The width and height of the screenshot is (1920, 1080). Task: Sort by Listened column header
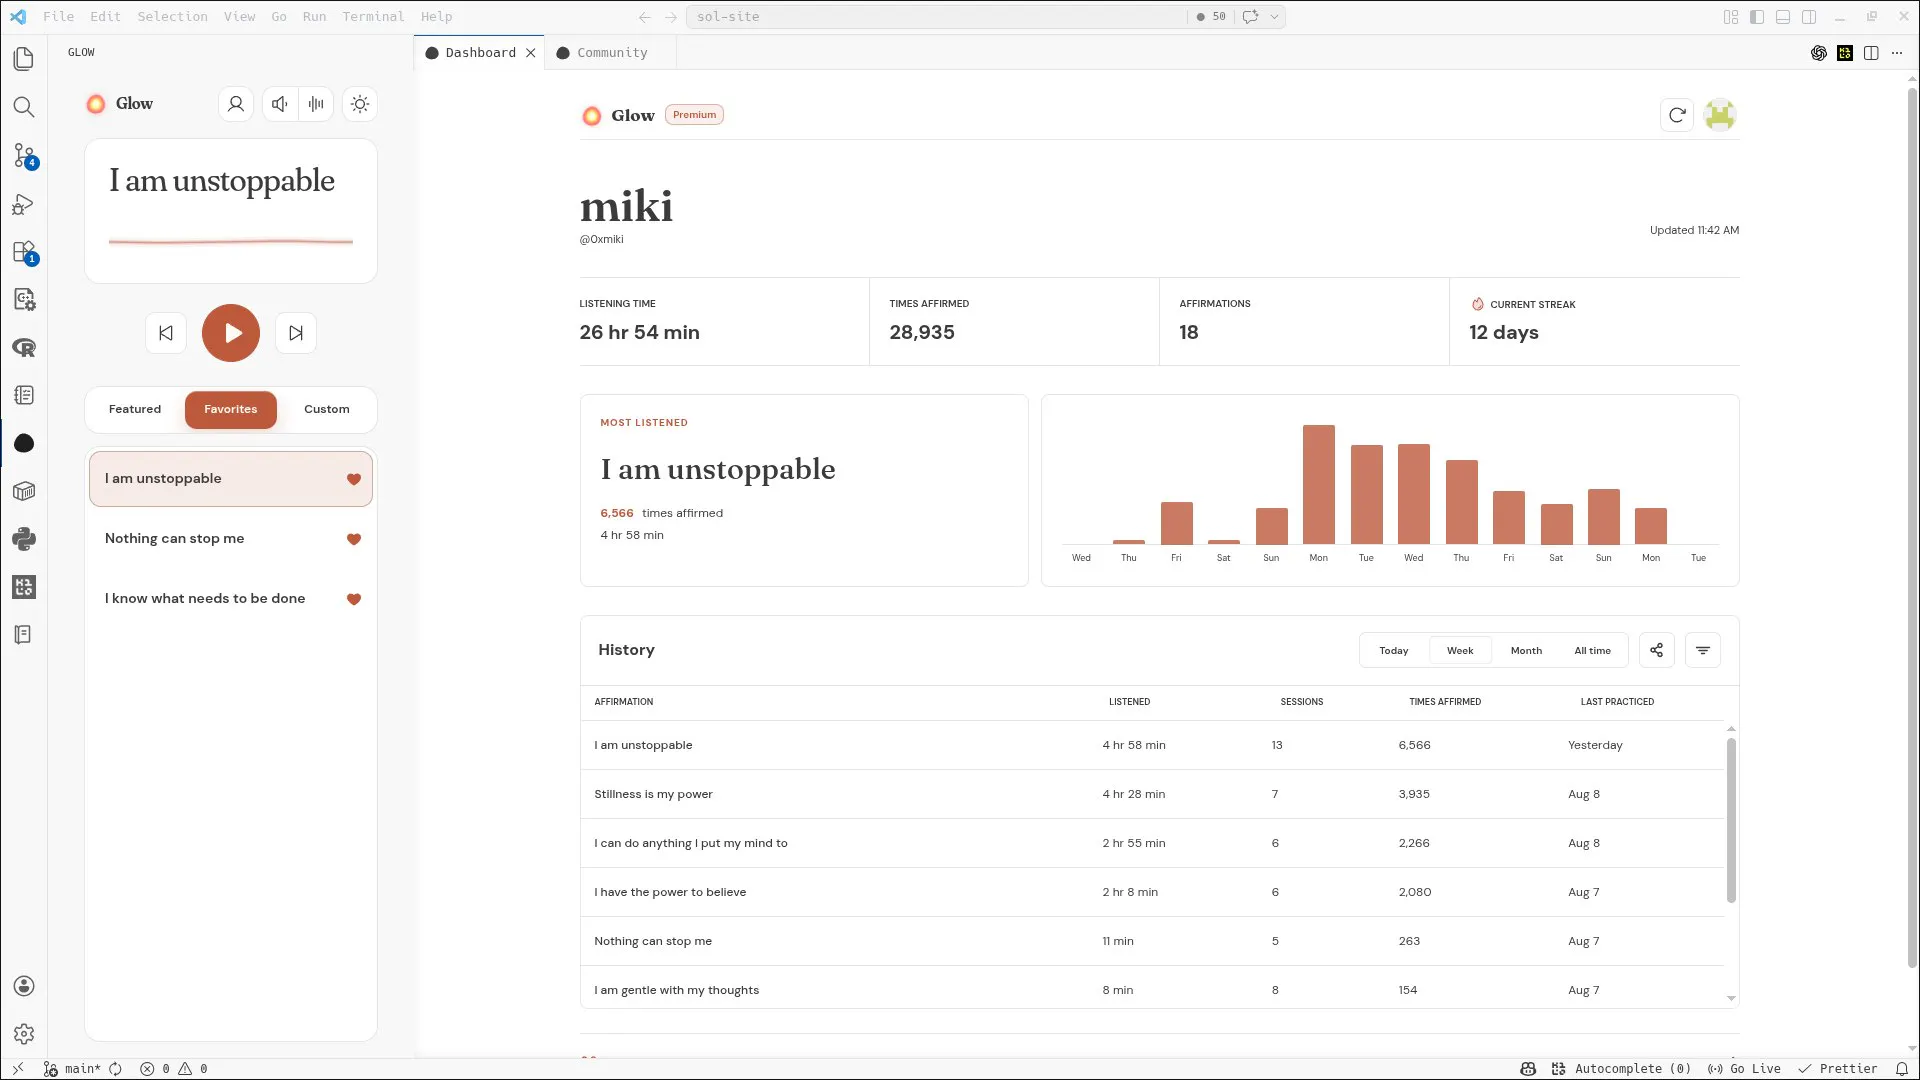(x=1129, y=702)
